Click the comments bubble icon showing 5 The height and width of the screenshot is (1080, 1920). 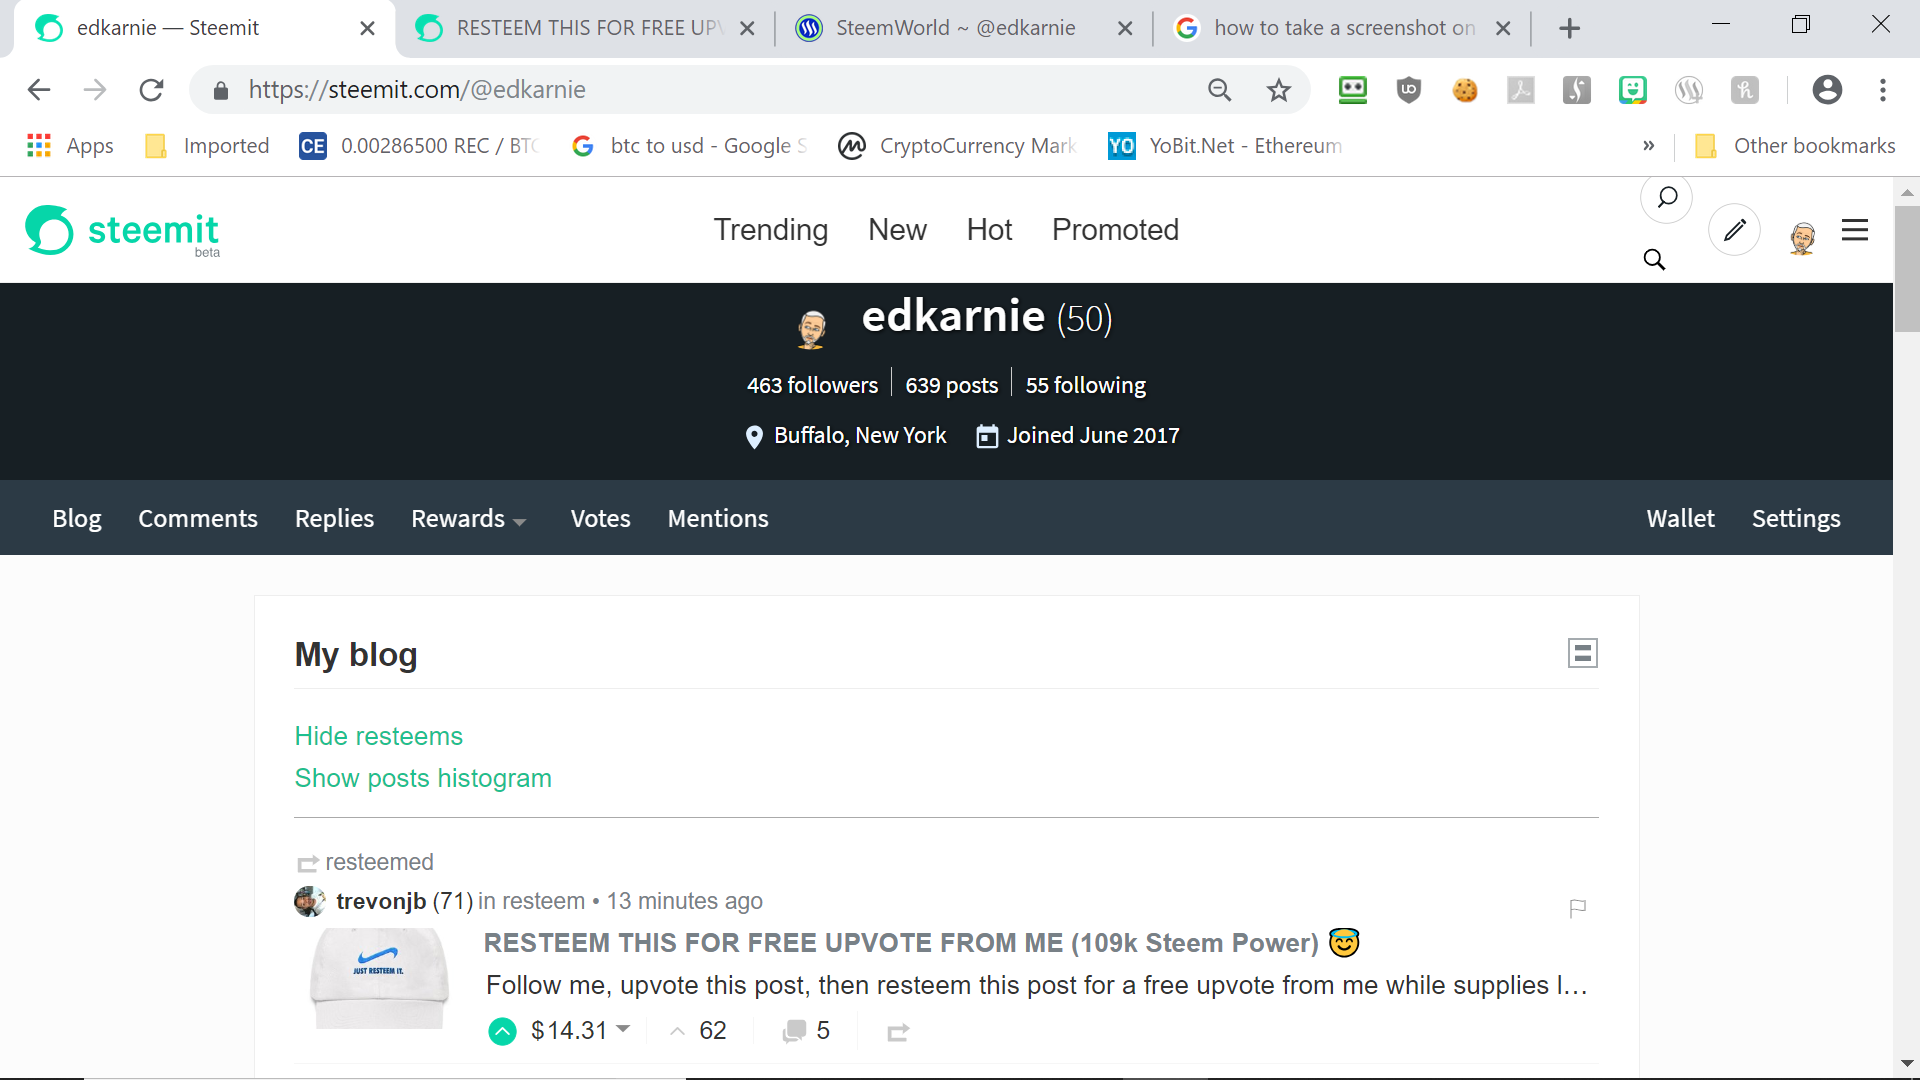[795, 1031]
